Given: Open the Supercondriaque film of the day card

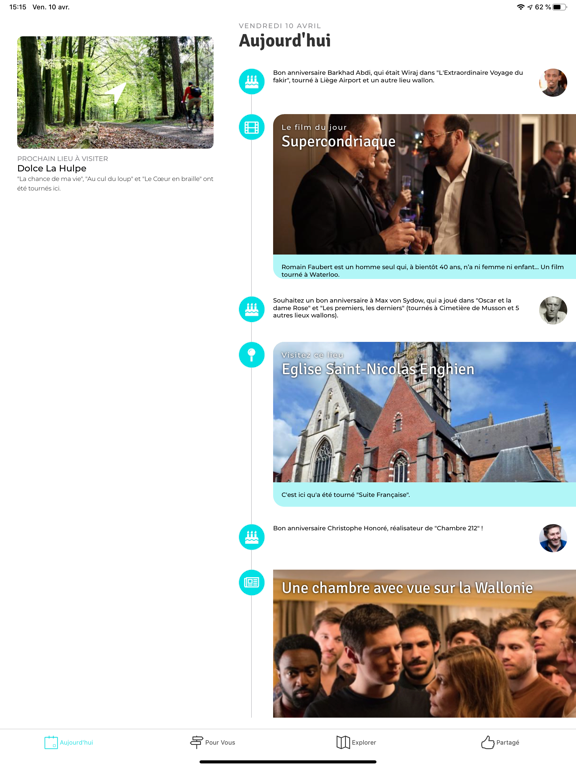Looking at the screenshot, I should [x=424, y=184].
